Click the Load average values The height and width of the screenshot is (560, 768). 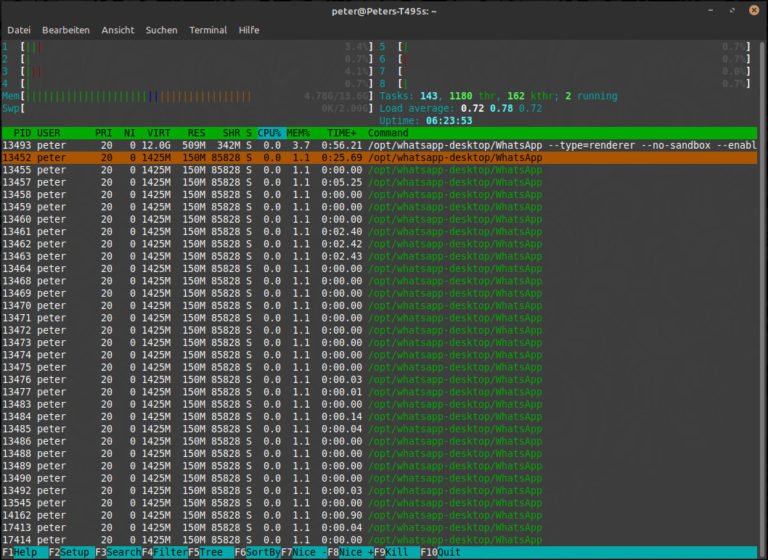point(501,108)
